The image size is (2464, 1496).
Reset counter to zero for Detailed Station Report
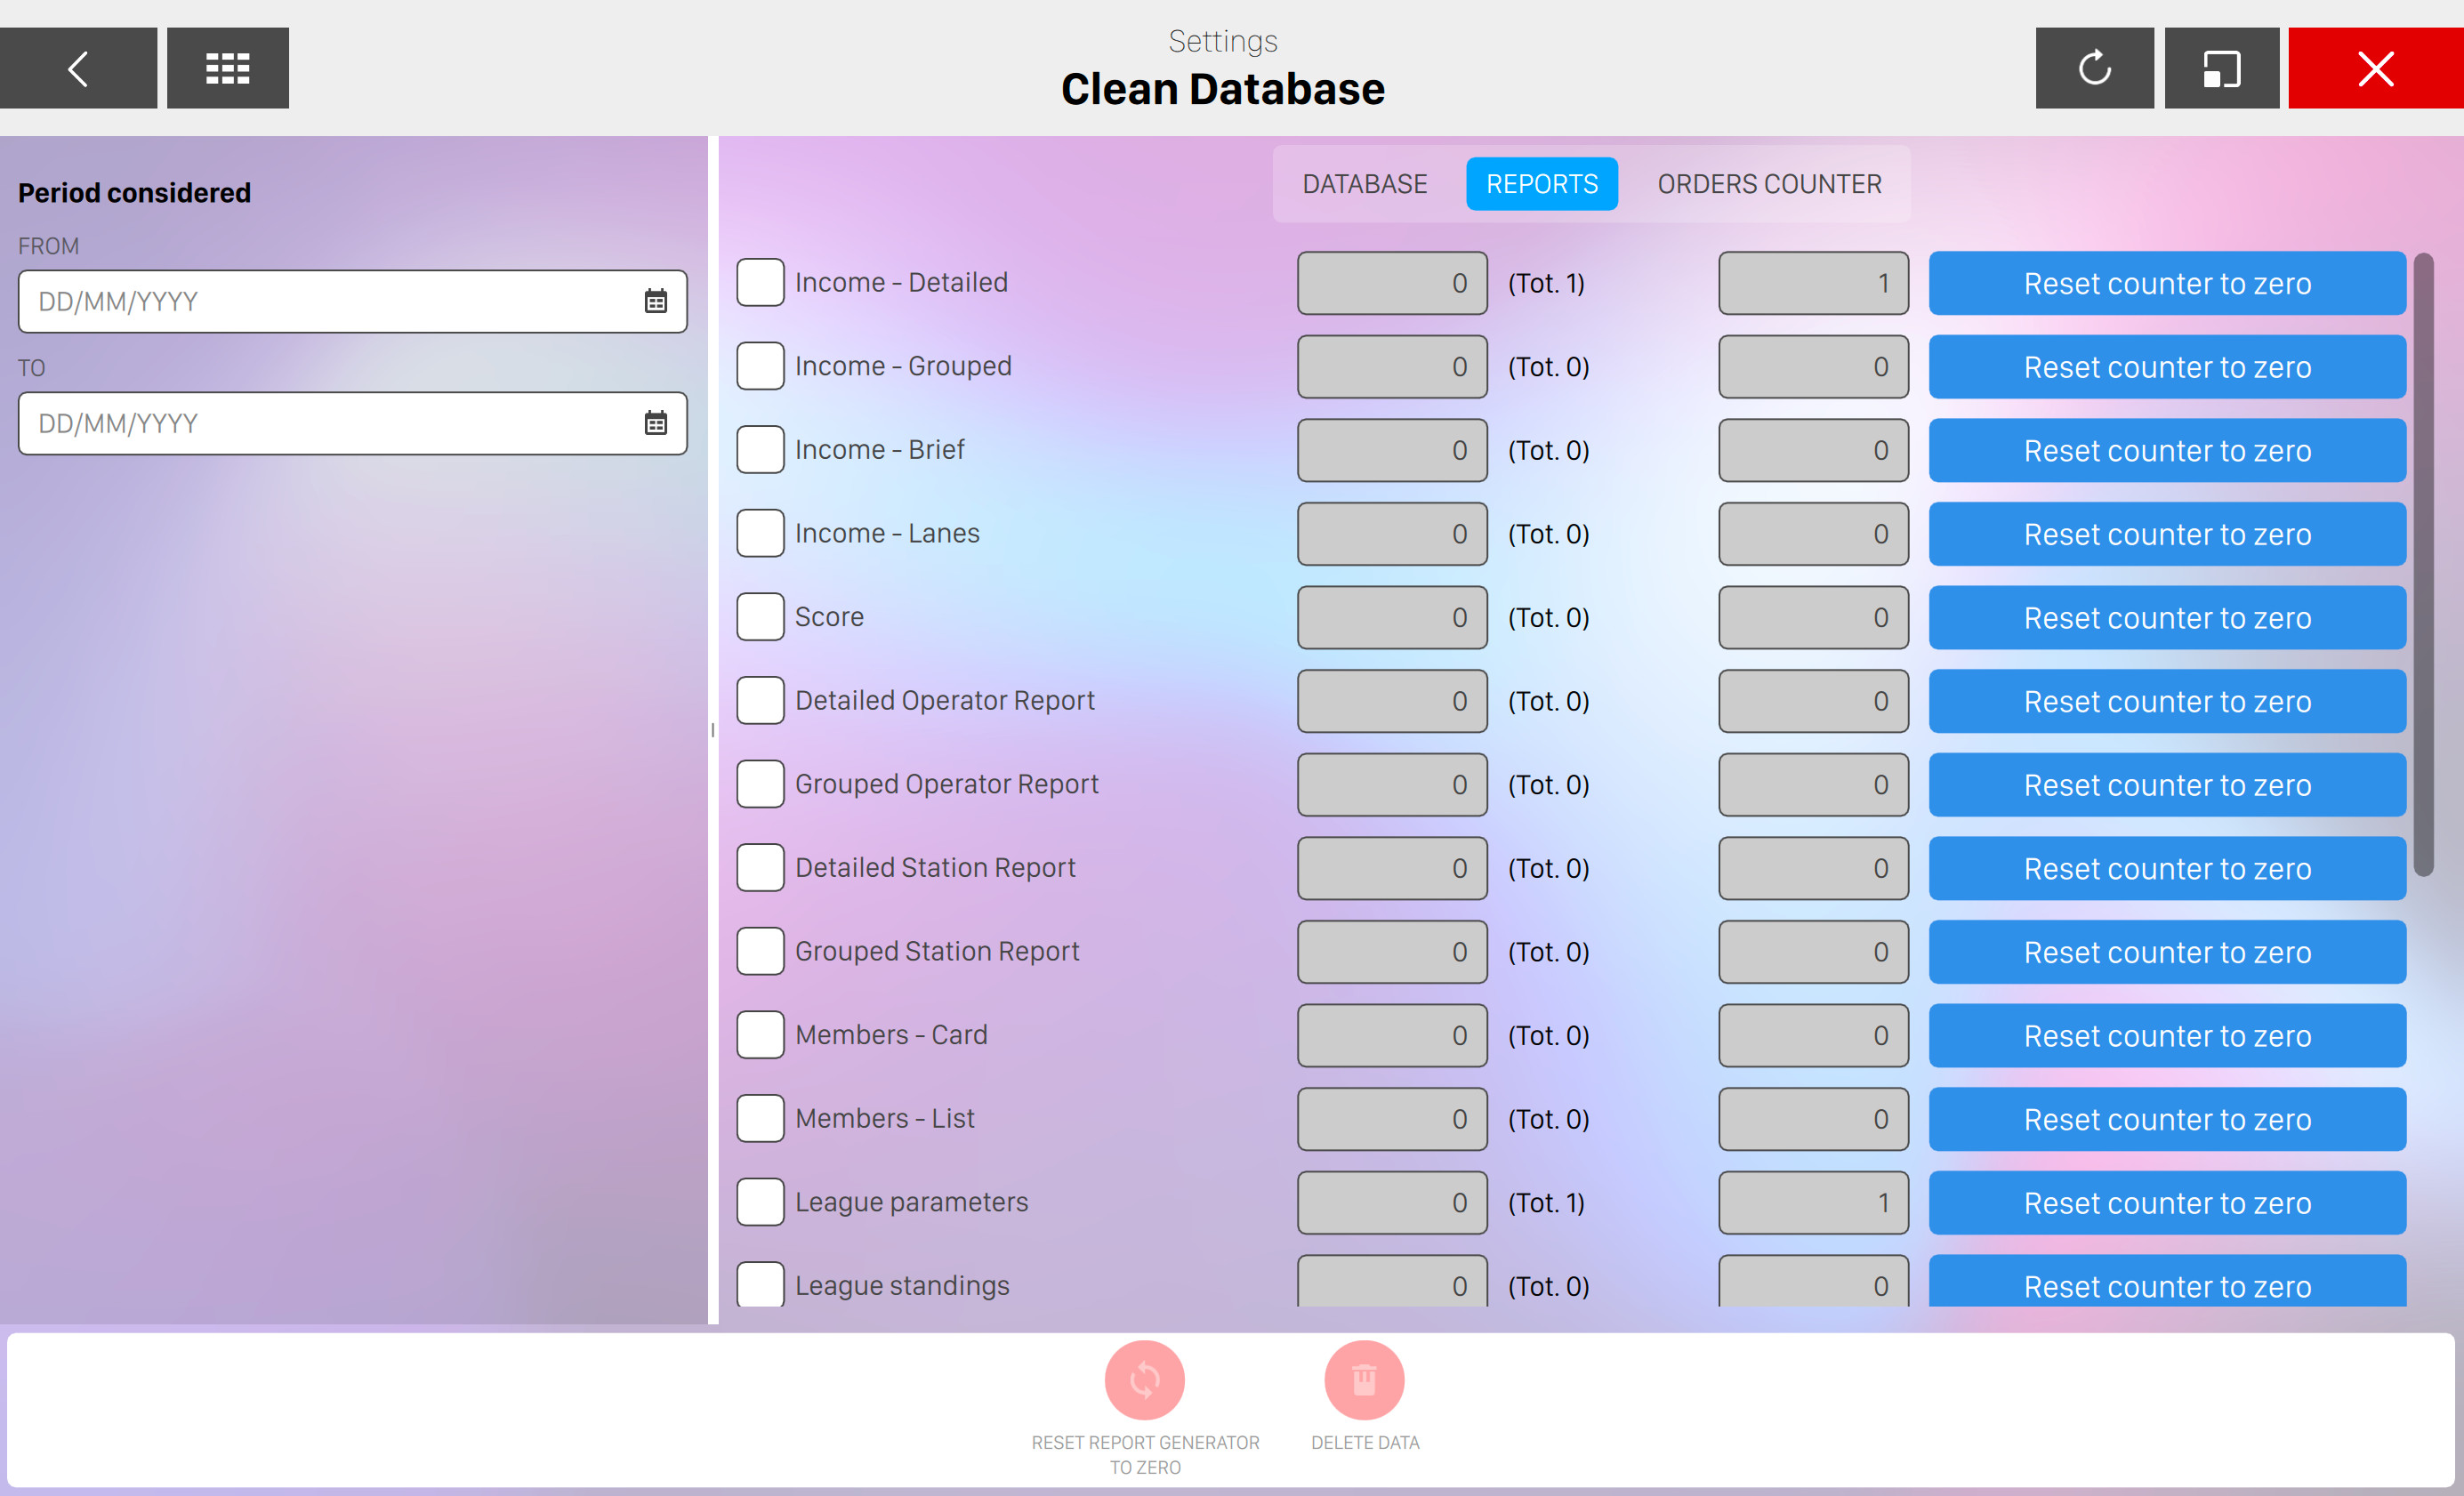pos(2166,869)
